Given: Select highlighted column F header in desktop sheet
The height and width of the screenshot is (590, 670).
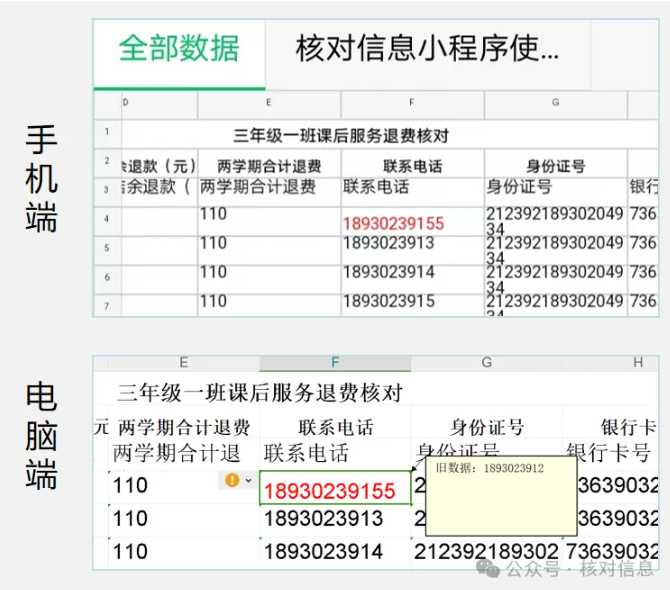Looking at the screenshot, I should click(335, 363).
